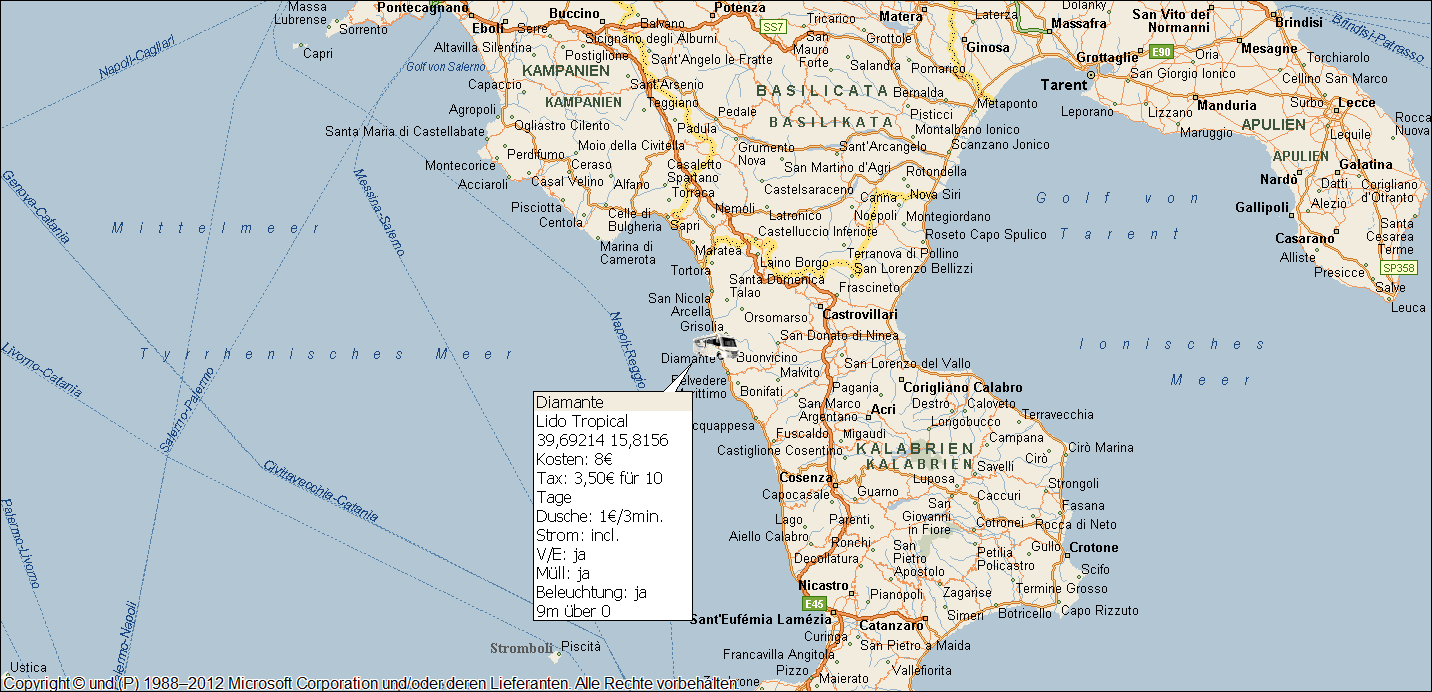Click the Lido Tropical text in popup

[582, 421]
